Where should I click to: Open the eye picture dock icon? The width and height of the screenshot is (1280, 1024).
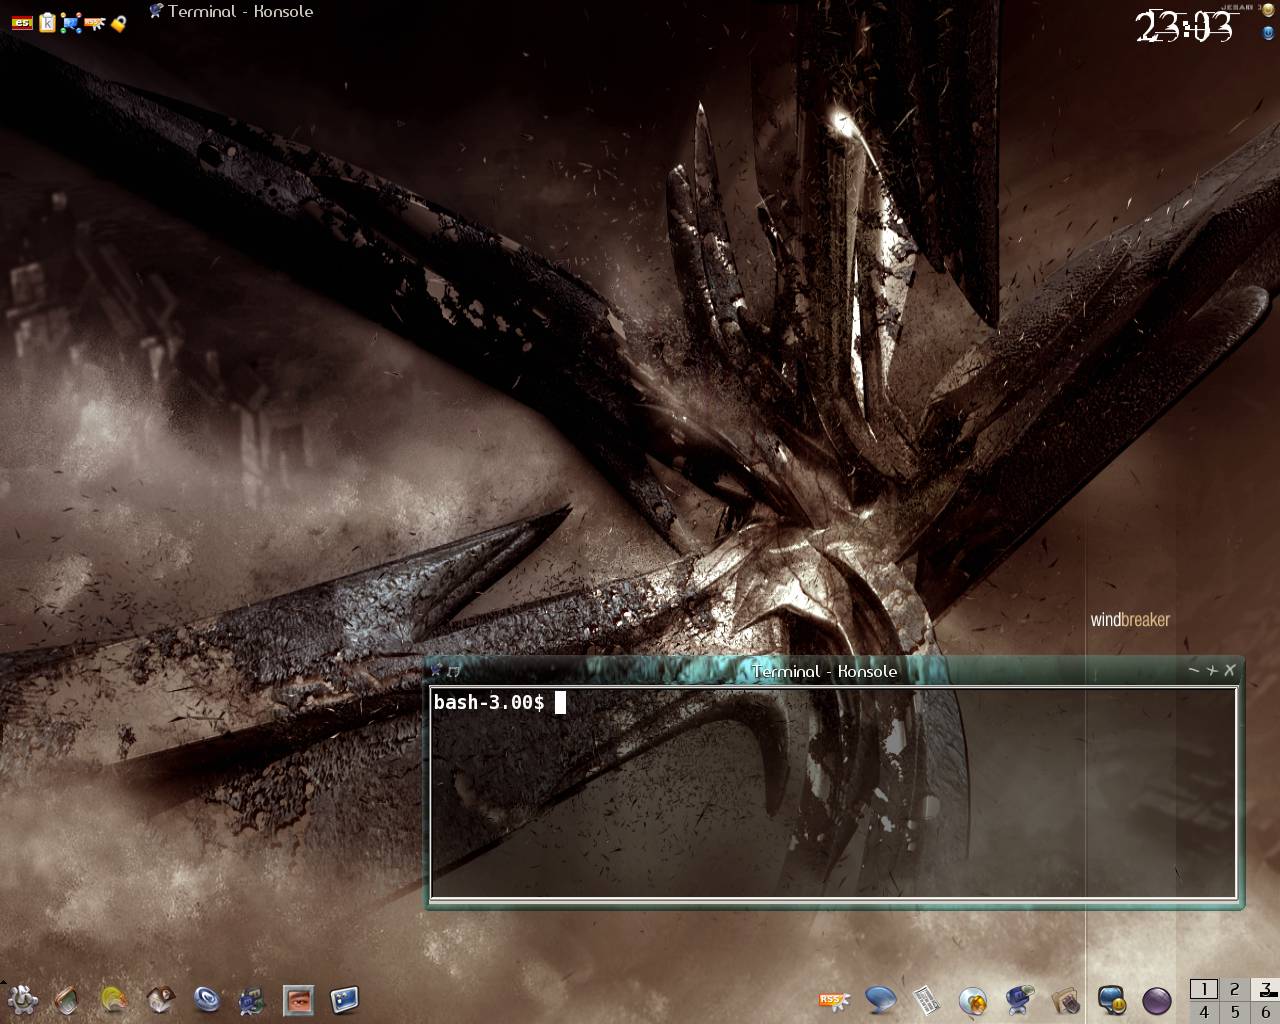[x=298, y=999]
